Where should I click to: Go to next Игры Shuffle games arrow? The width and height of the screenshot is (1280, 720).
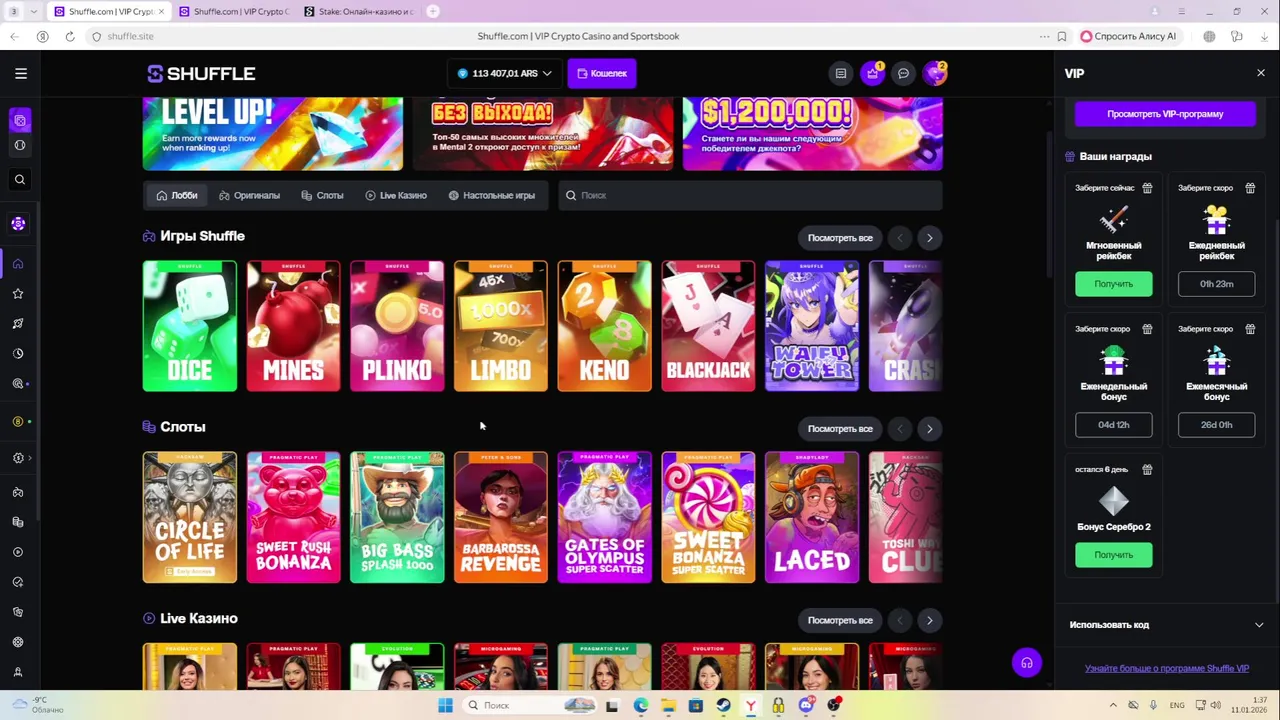click(929, 238)
